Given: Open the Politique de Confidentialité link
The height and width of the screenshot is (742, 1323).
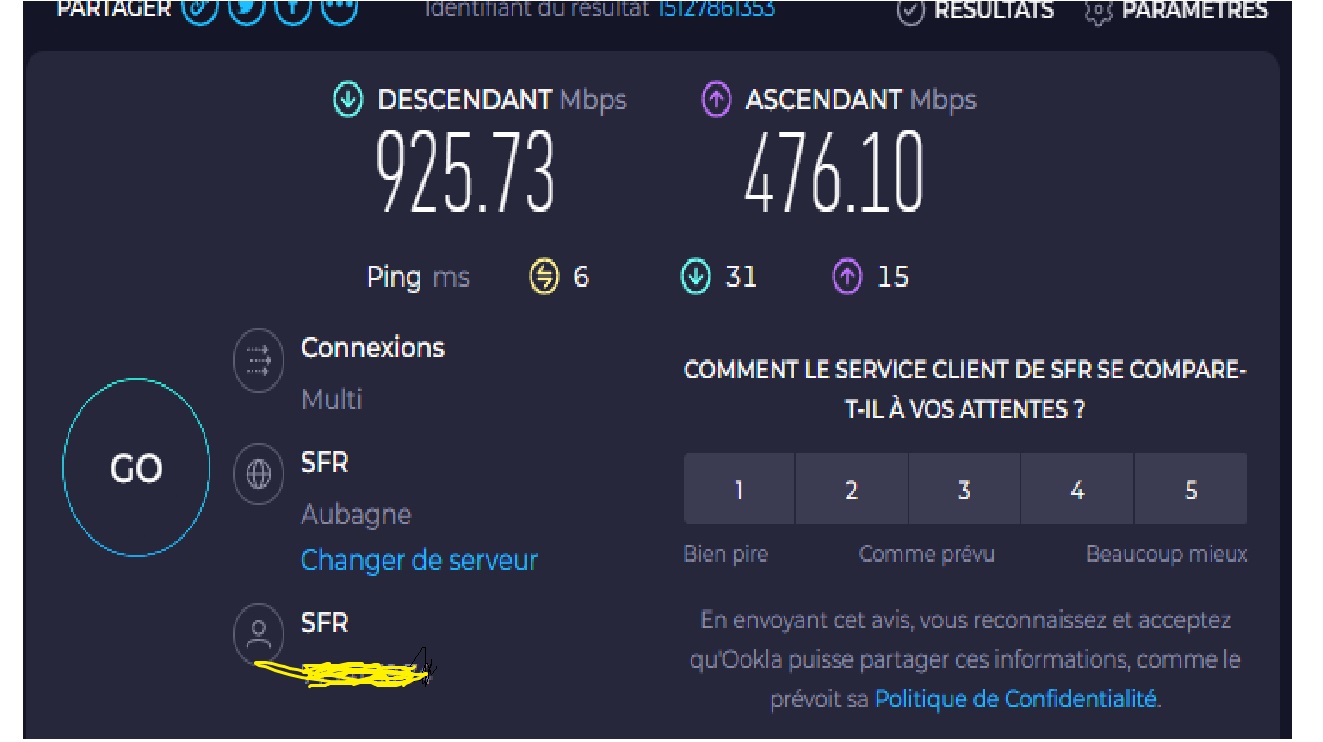Looking at the screenshot, I should tap(1015, 699).
